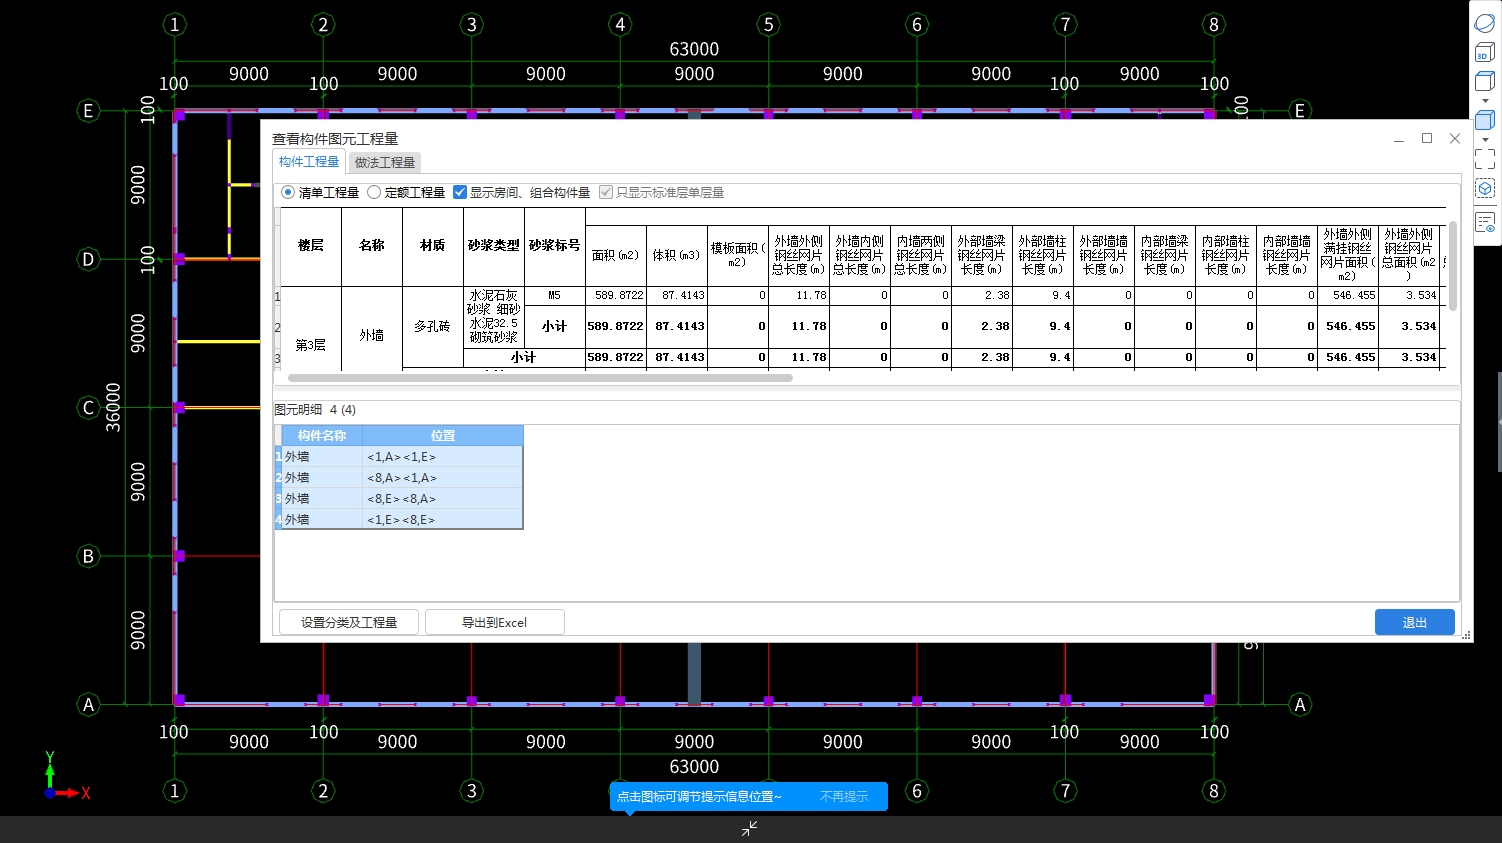Uncheck 显示房间、组合构件量 checkbox
The height and width of the screenshot is (843, 1502).
click(460, 192)
